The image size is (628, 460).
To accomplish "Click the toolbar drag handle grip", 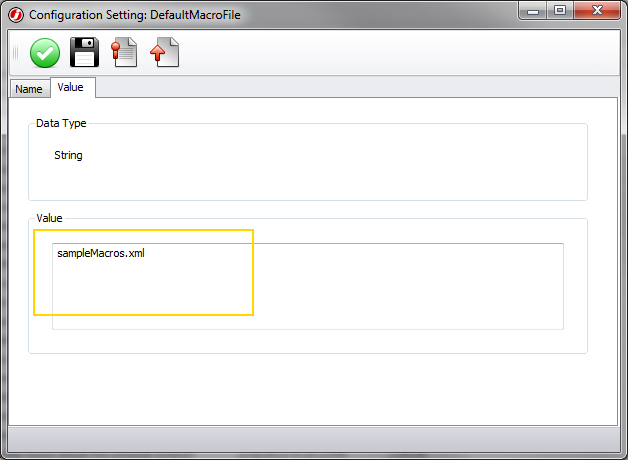I will 16,53.
